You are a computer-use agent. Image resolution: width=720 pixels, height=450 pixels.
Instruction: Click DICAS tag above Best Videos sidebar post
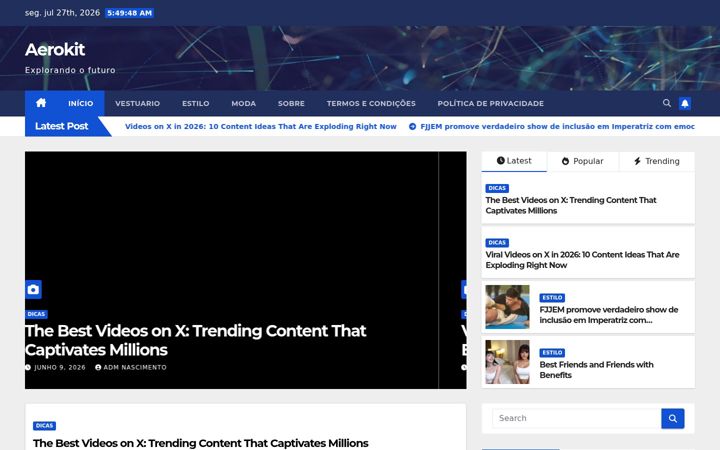point(497,188)
